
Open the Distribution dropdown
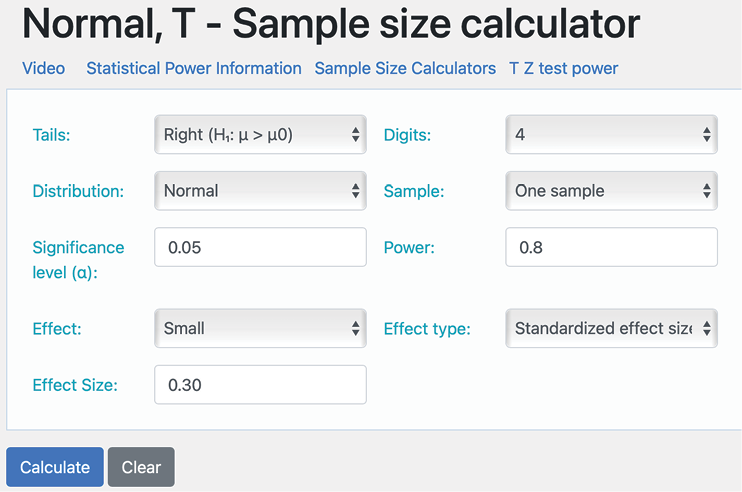click(260, 191)
